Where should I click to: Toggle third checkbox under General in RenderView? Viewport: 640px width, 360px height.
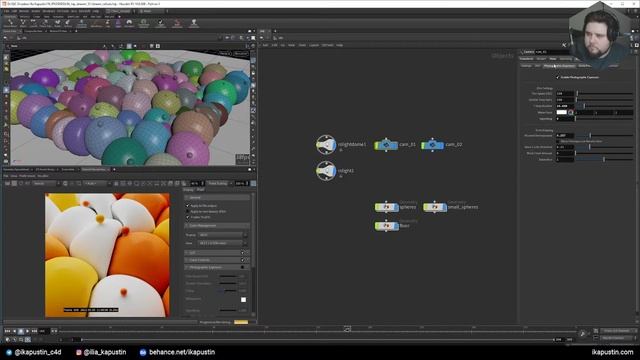(188, 217)
